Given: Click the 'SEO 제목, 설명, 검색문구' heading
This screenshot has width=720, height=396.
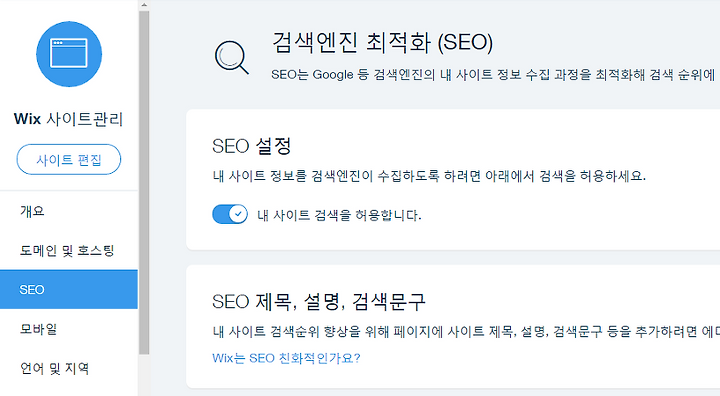Looking at the screenshot, I should [319, 302].
